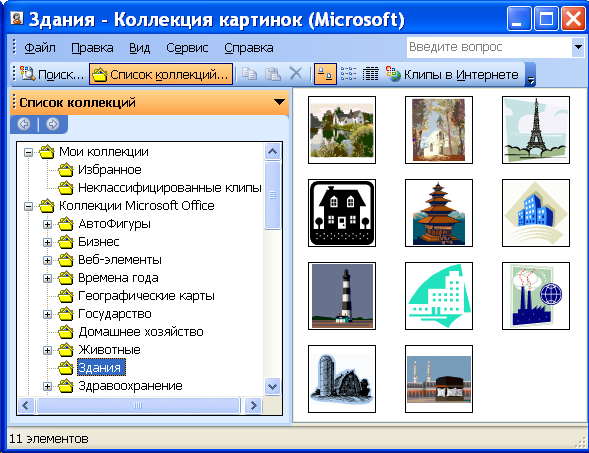Expand the АвтоФигуры tree node
The height and width of the screenshot is (453, 589).
(x=47, y=224)
